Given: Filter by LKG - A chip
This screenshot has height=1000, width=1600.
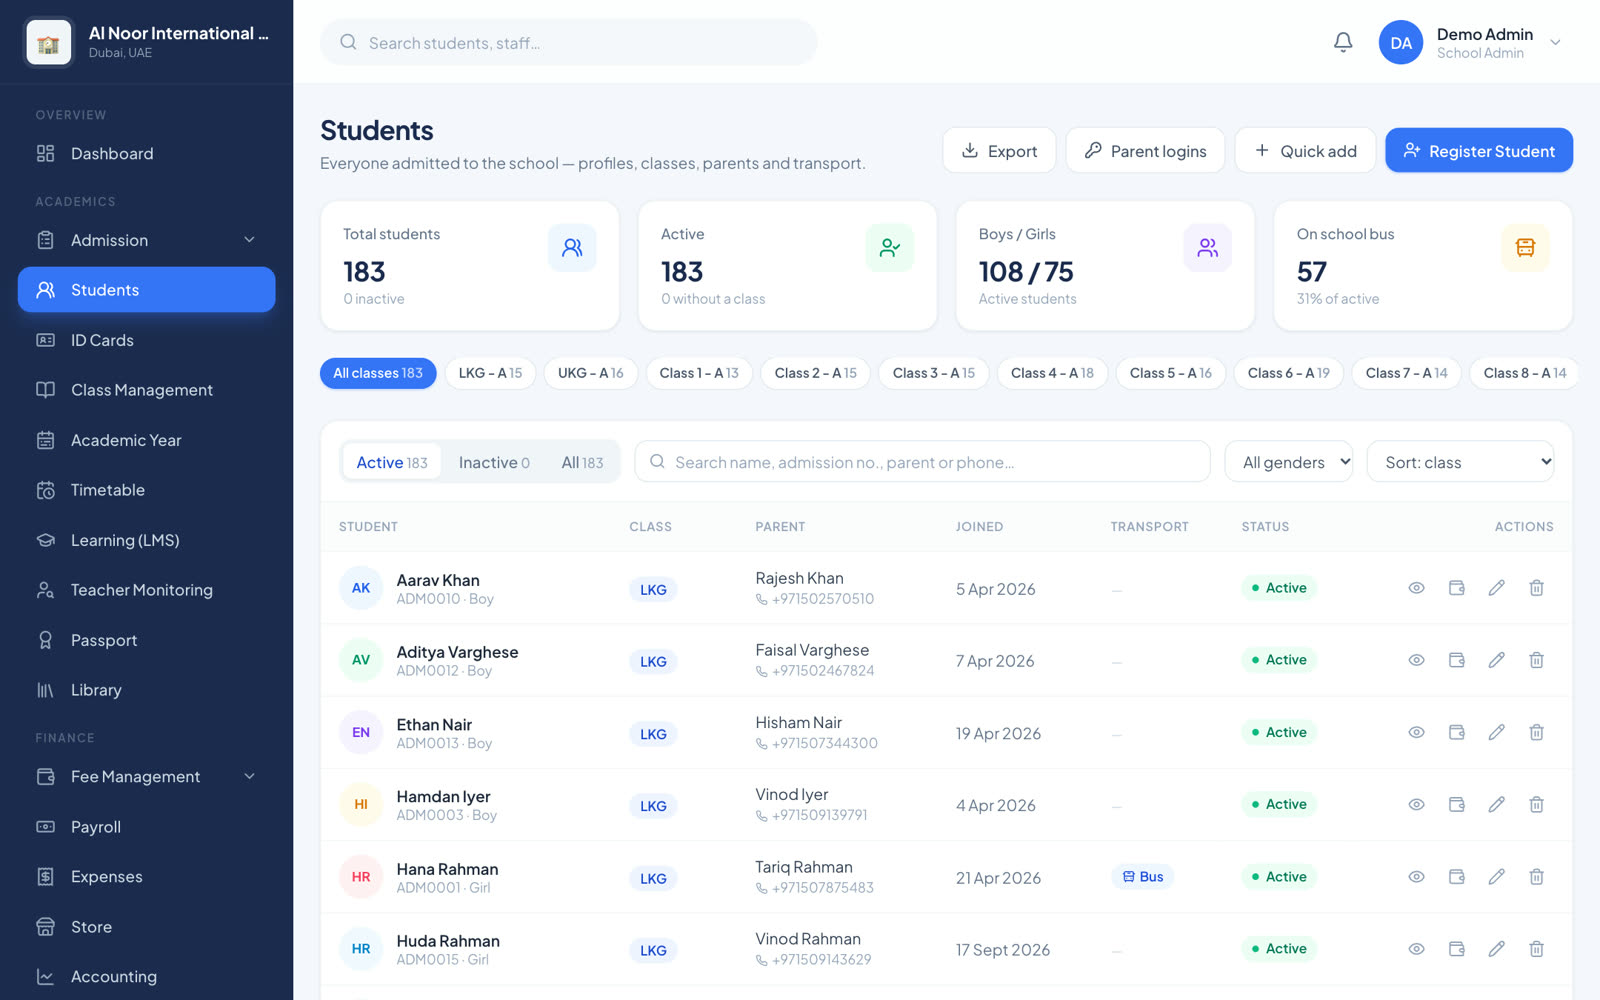Looking at the screenshot, I should tap(490, 373).
